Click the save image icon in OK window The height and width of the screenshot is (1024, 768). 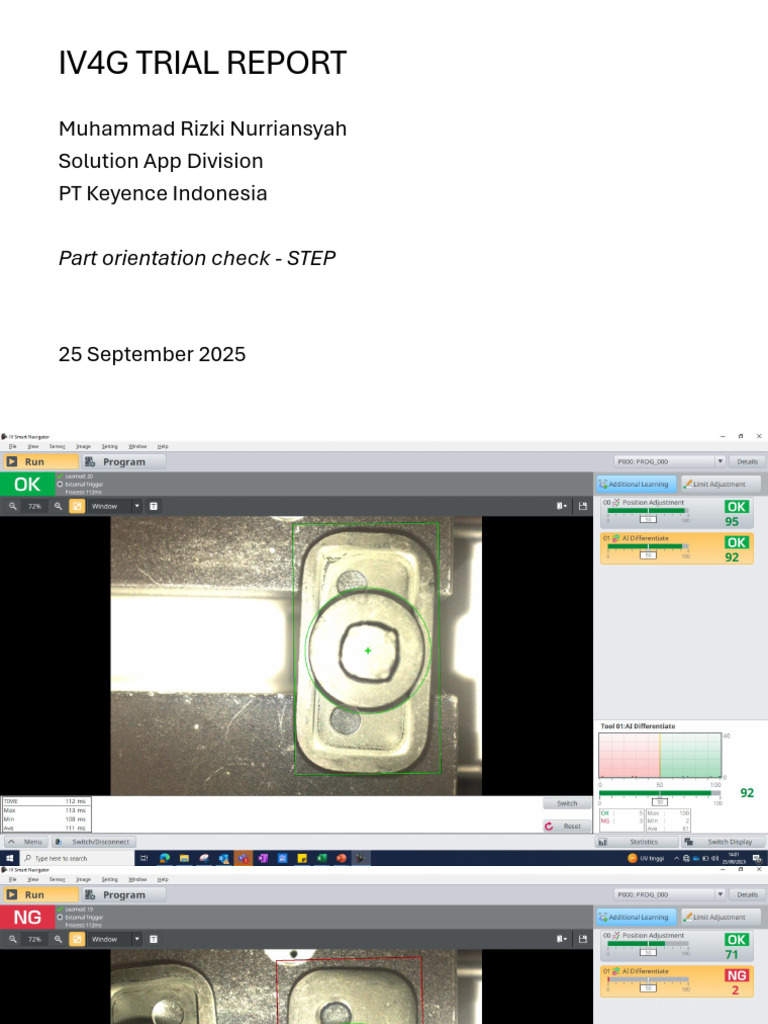[583, 506]
